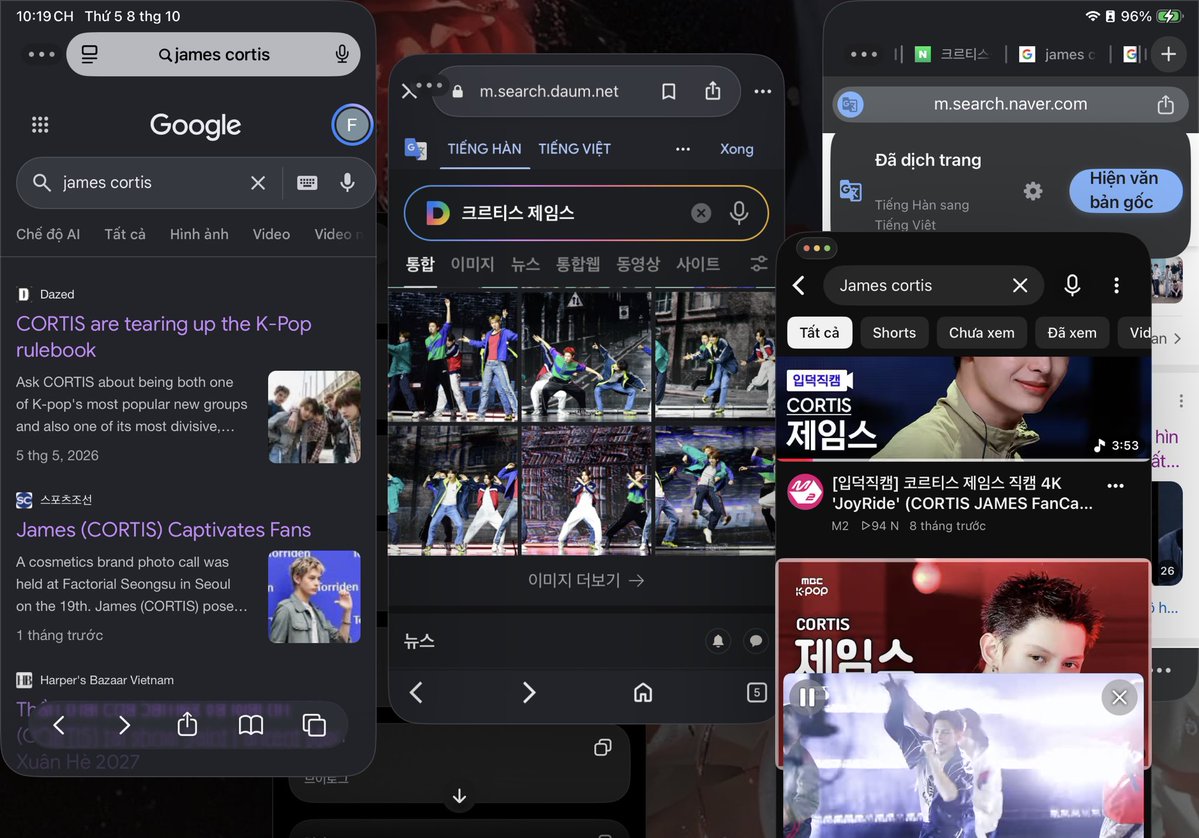Image resolution: width=1199 pixels, height=838 pixels.
Task: Open the Dazed article thumbnail image
Action: pos(314,417)
